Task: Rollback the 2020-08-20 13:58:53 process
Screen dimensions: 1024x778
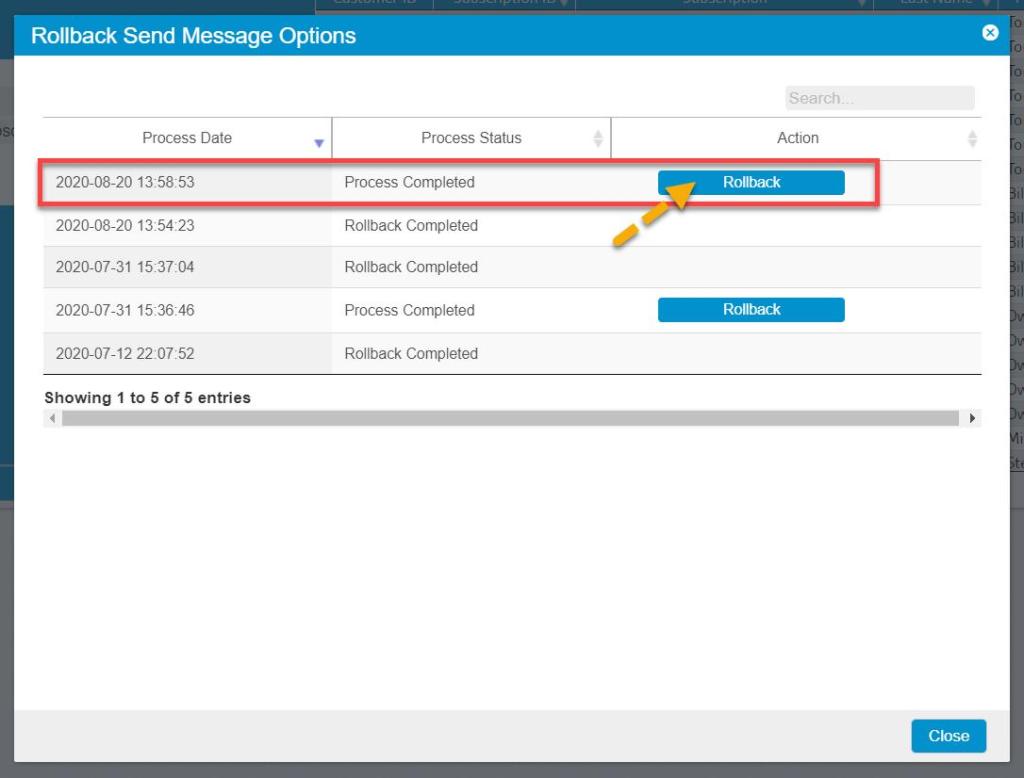Action: tap(751, 182)
